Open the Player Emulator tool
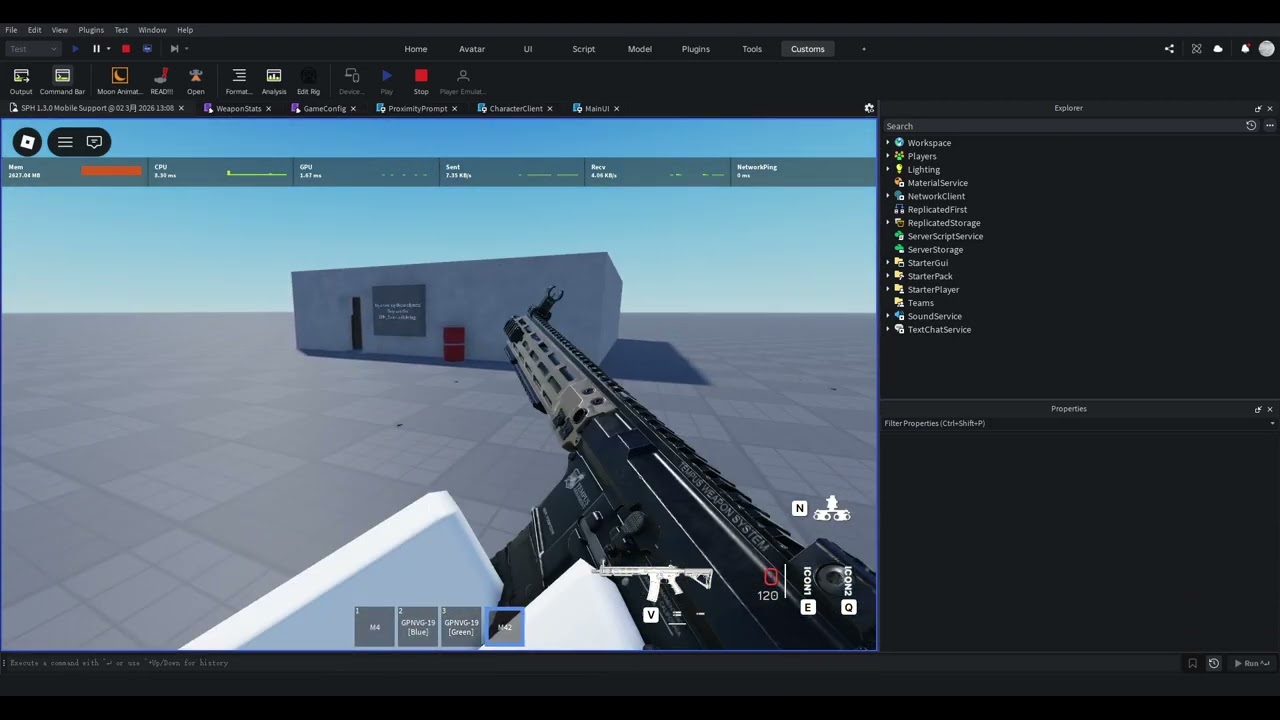The height and width of the screenshot is (720, 1280). pos(462,81)
